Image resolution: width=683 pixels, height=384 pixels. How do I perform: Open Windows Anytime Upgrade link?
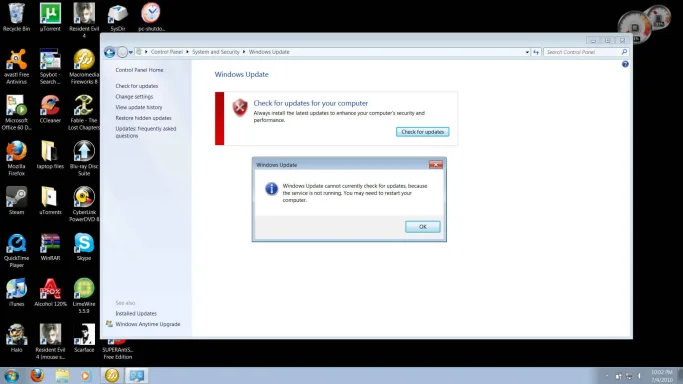[148, 324]
